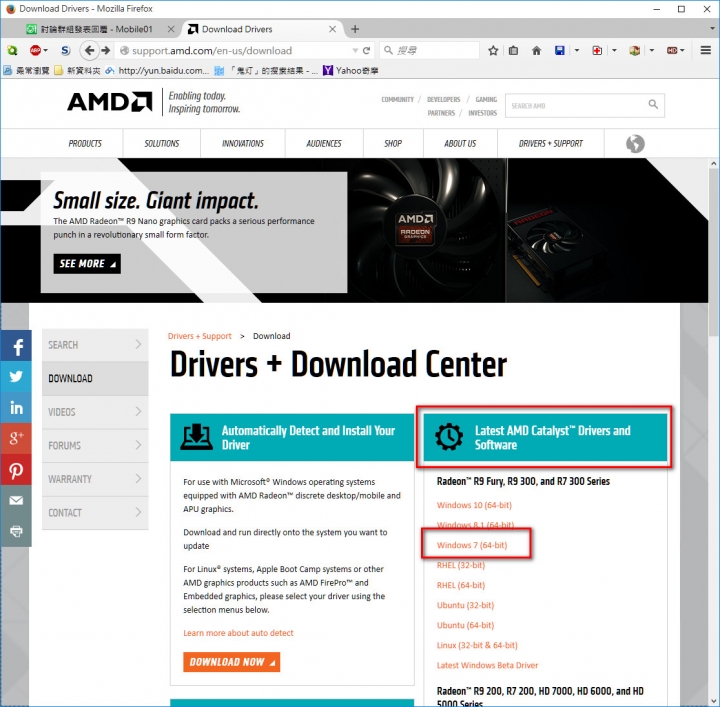Open Ubuntu (64-bit) driver link
The width and height of the screenshot is (720, 707).
466,625
